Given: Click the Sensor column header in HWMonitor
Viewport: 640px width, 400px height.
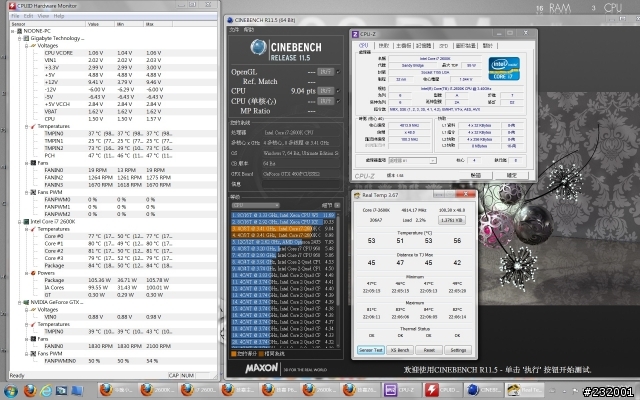Looking at the screenshot, I should (47, 24).
